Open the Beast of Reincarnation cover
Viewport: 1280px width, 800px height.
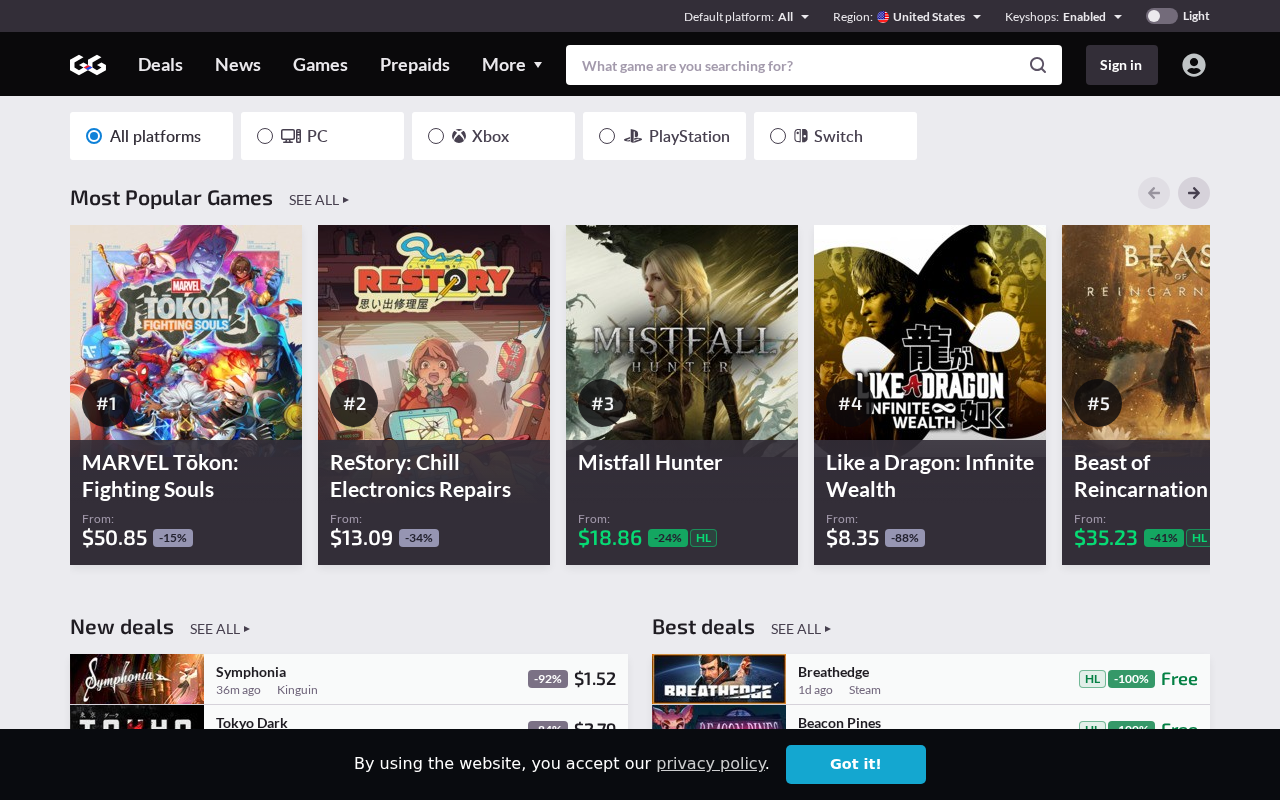coord(1136,332)
